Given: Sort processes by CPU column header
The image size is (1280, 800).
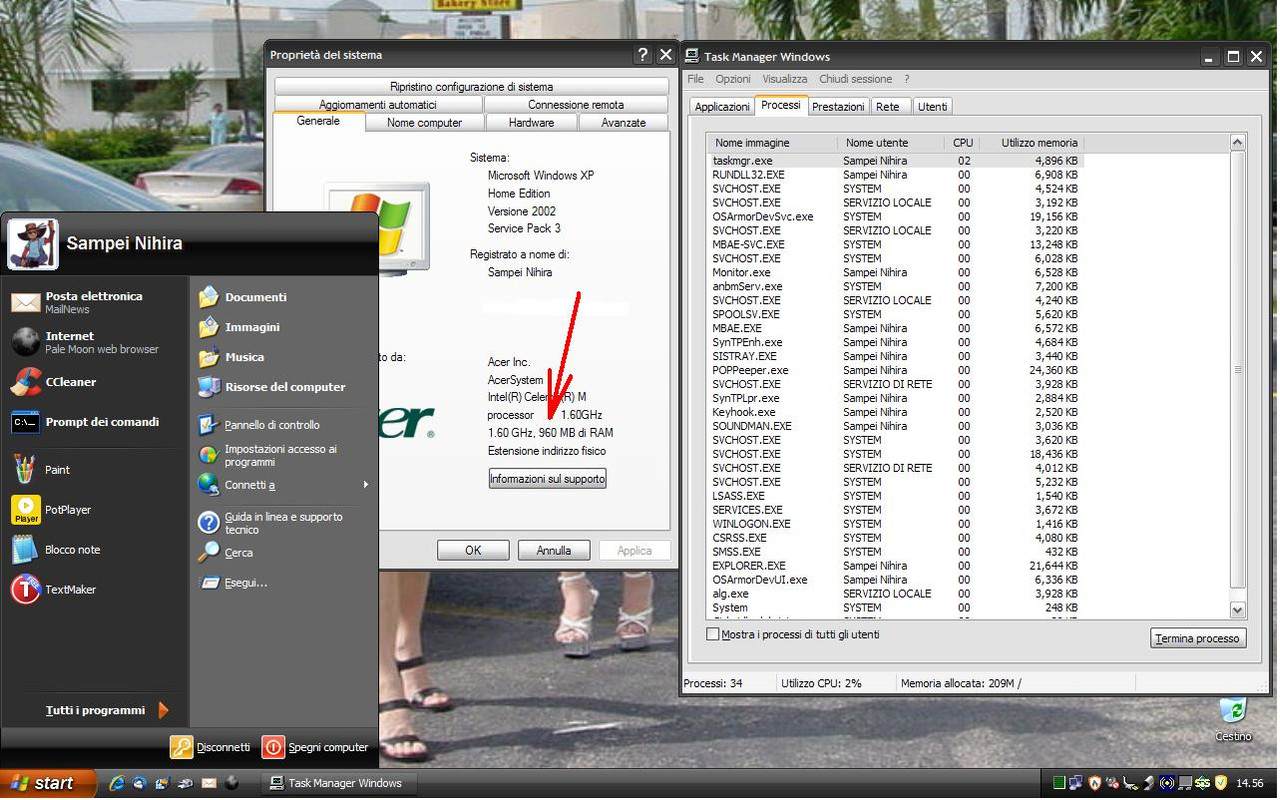Looking at the screenshot, I should tap(962, 143).
